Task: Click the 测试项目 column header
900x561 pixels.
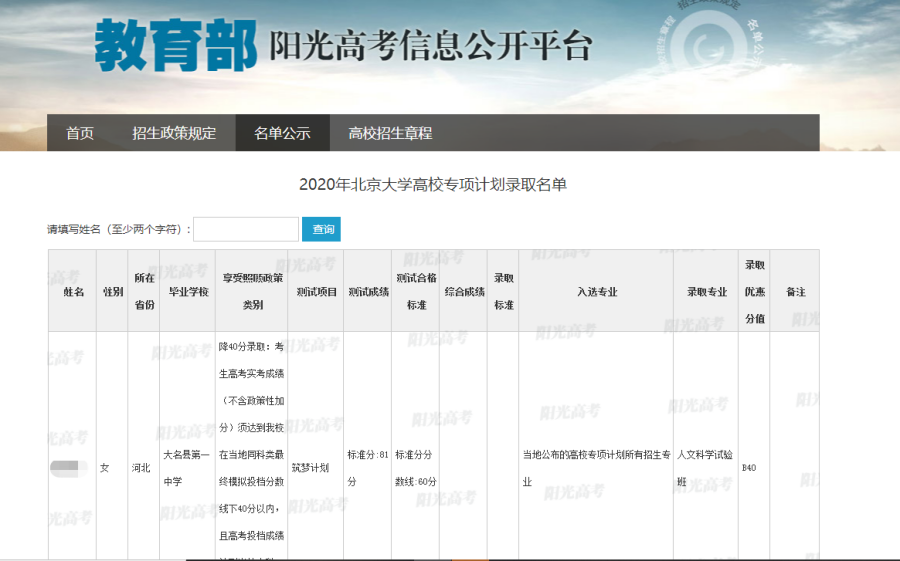Action: point(316,292)
